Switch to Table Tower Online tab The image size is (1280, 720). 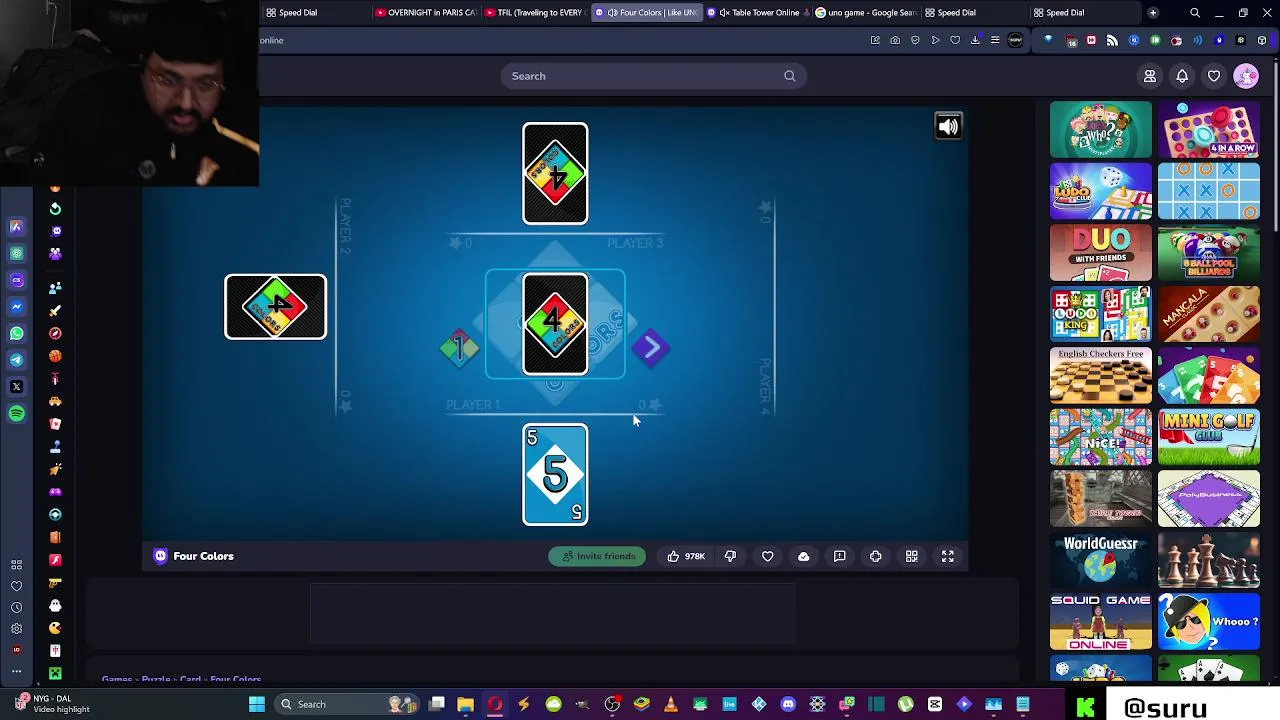[x=759, y=12]
